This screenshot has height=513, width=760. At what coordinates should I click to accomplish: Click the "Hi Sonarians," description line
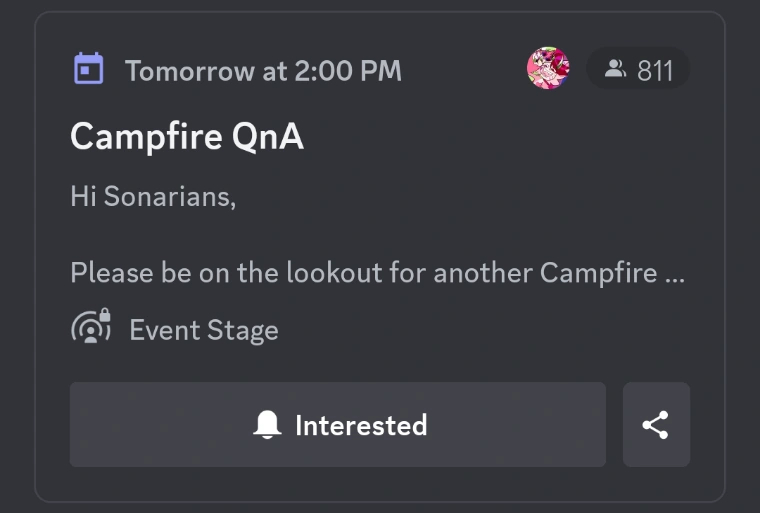click(153, 196)
